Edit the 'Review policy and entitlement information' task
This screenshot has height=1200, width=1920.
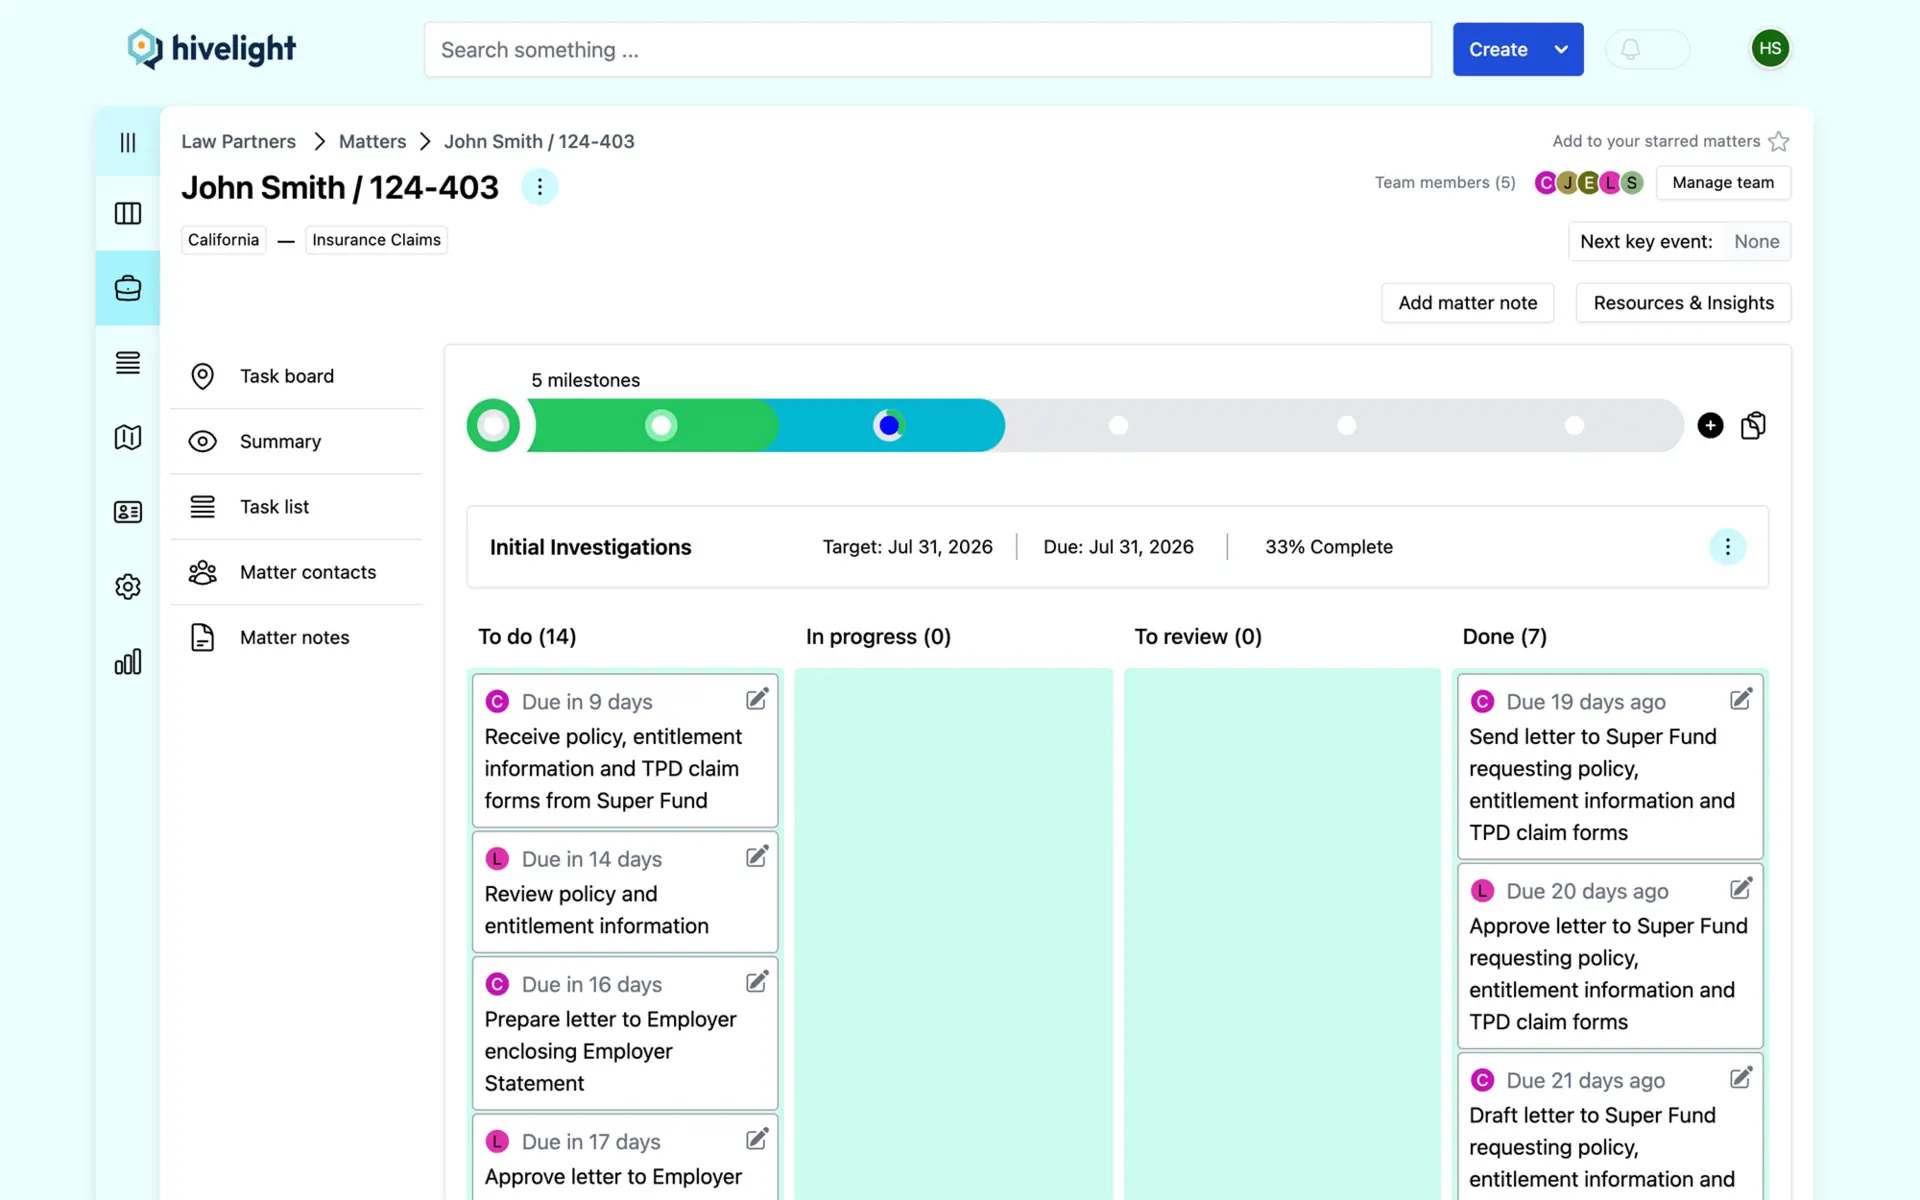(x=757, y=856)
